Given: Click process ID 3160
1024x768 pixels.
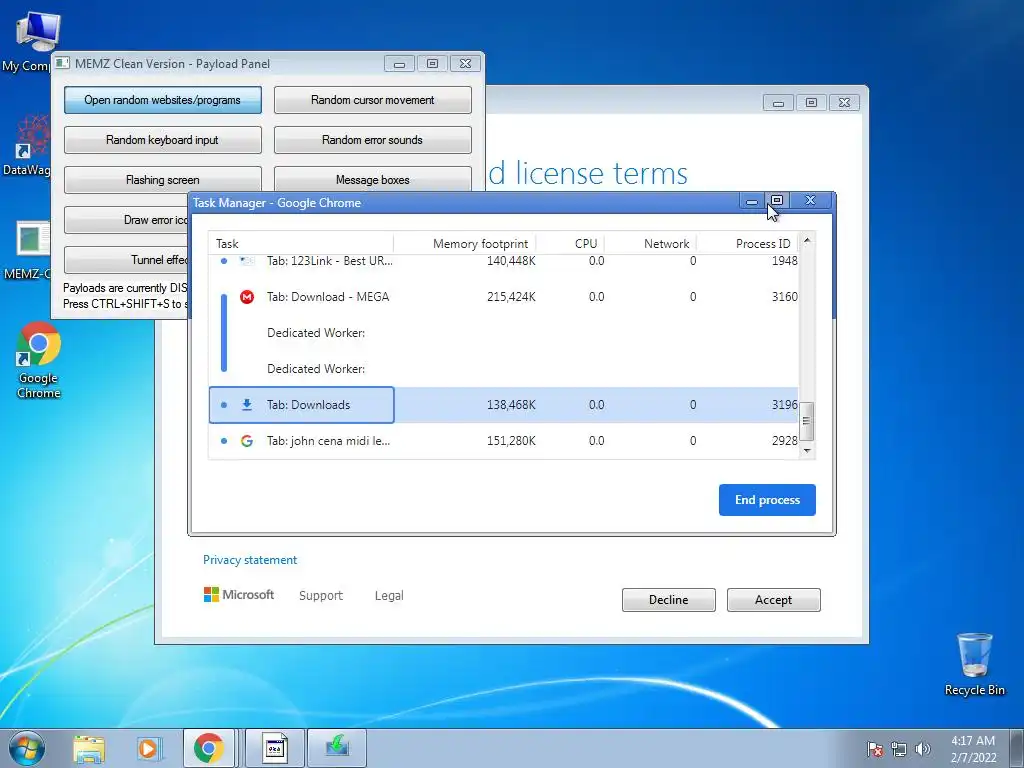Looking at the screenshot, I should coord(784,297).
